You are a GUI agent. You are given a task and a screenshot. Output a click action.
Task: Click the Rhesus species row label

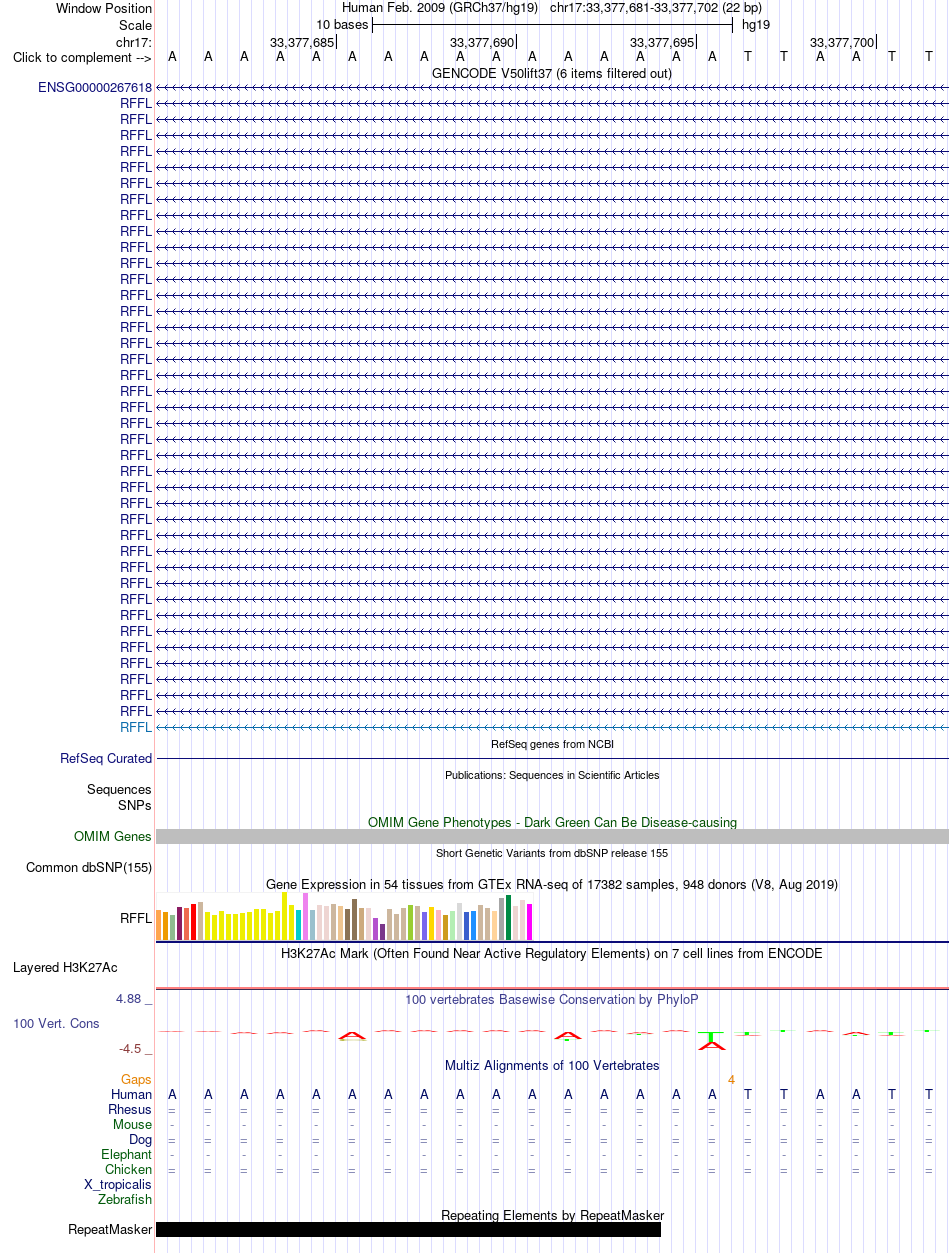click(130, 1110)
